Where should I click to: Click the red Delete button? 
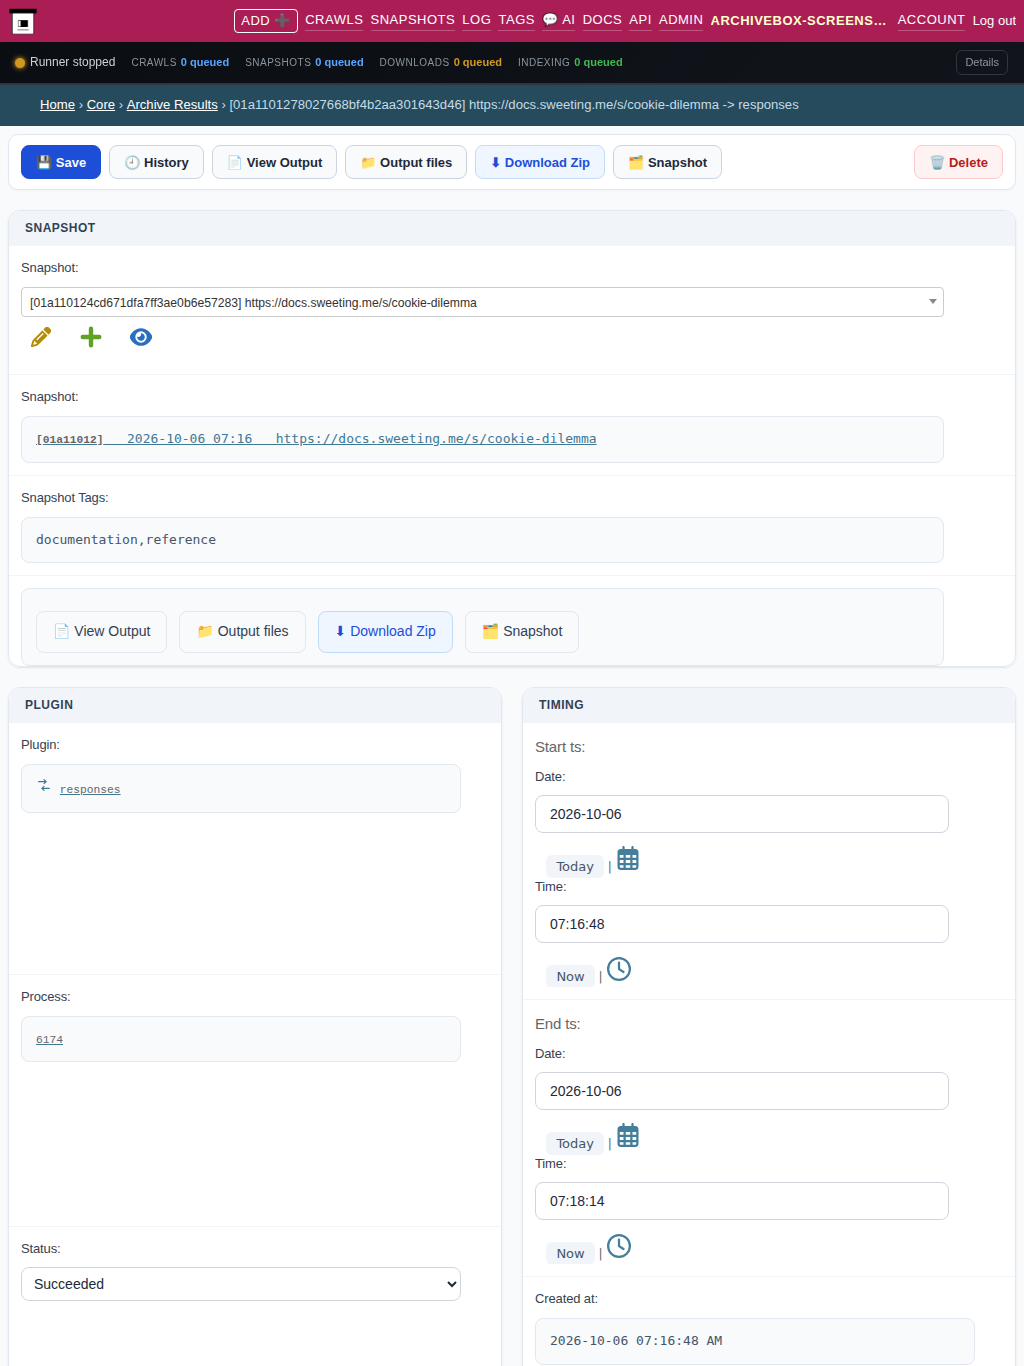[958, 162]
